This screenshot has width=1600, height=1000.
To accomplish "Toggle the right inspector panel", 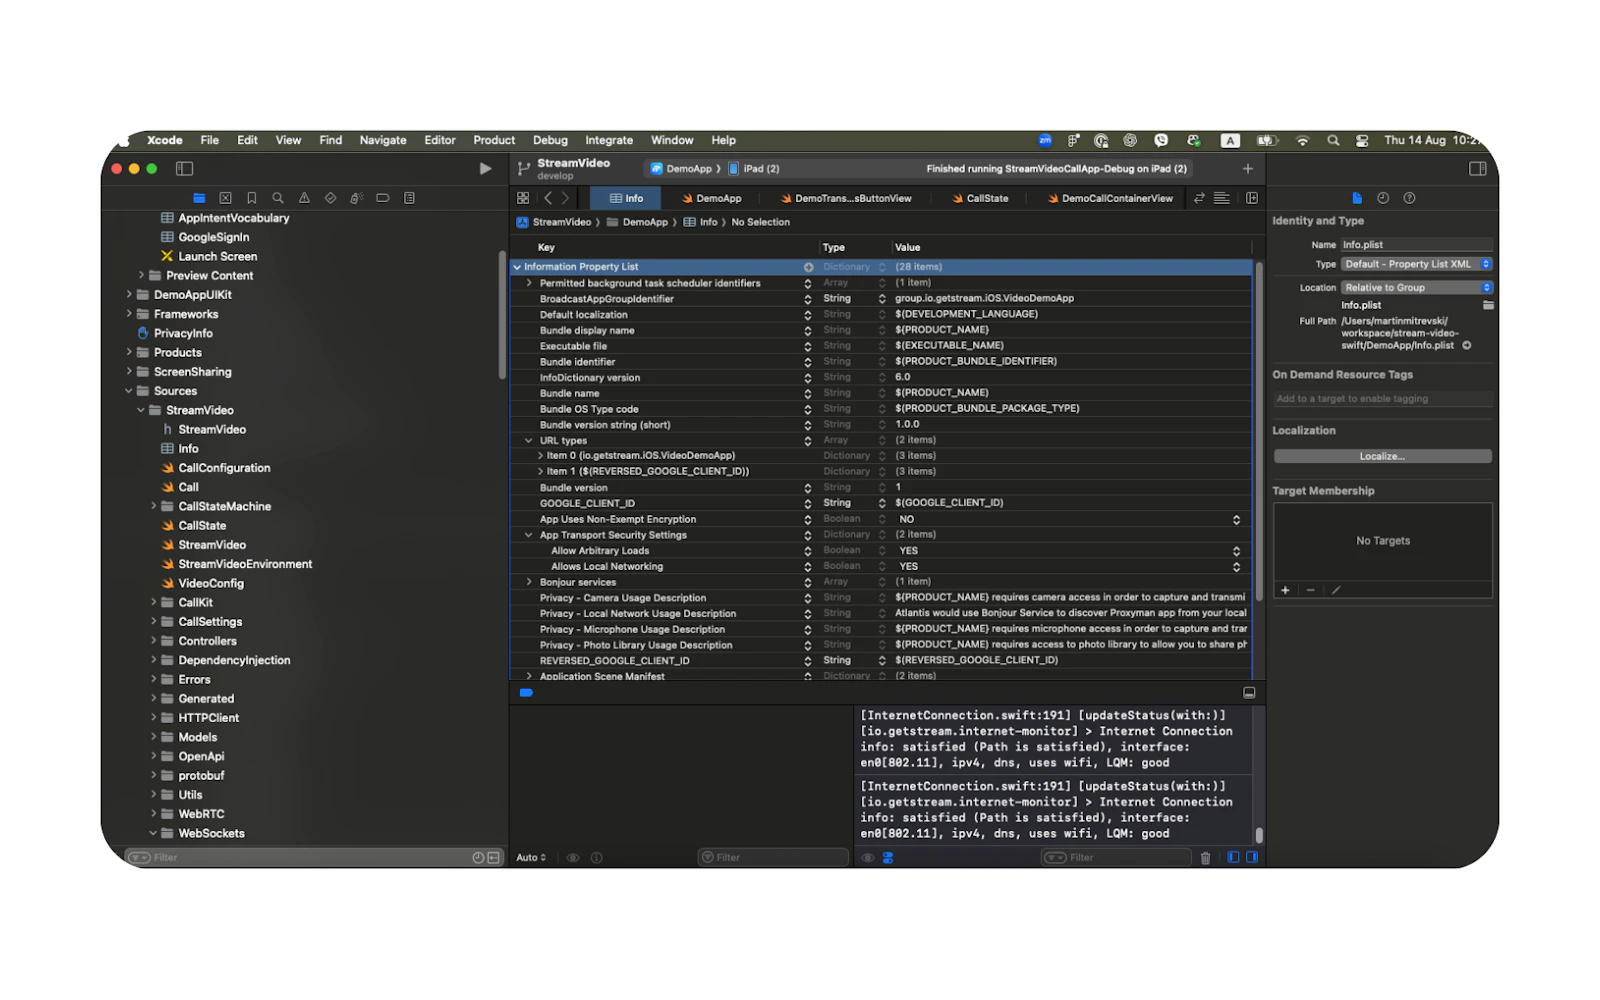I will pos(1477,169).
